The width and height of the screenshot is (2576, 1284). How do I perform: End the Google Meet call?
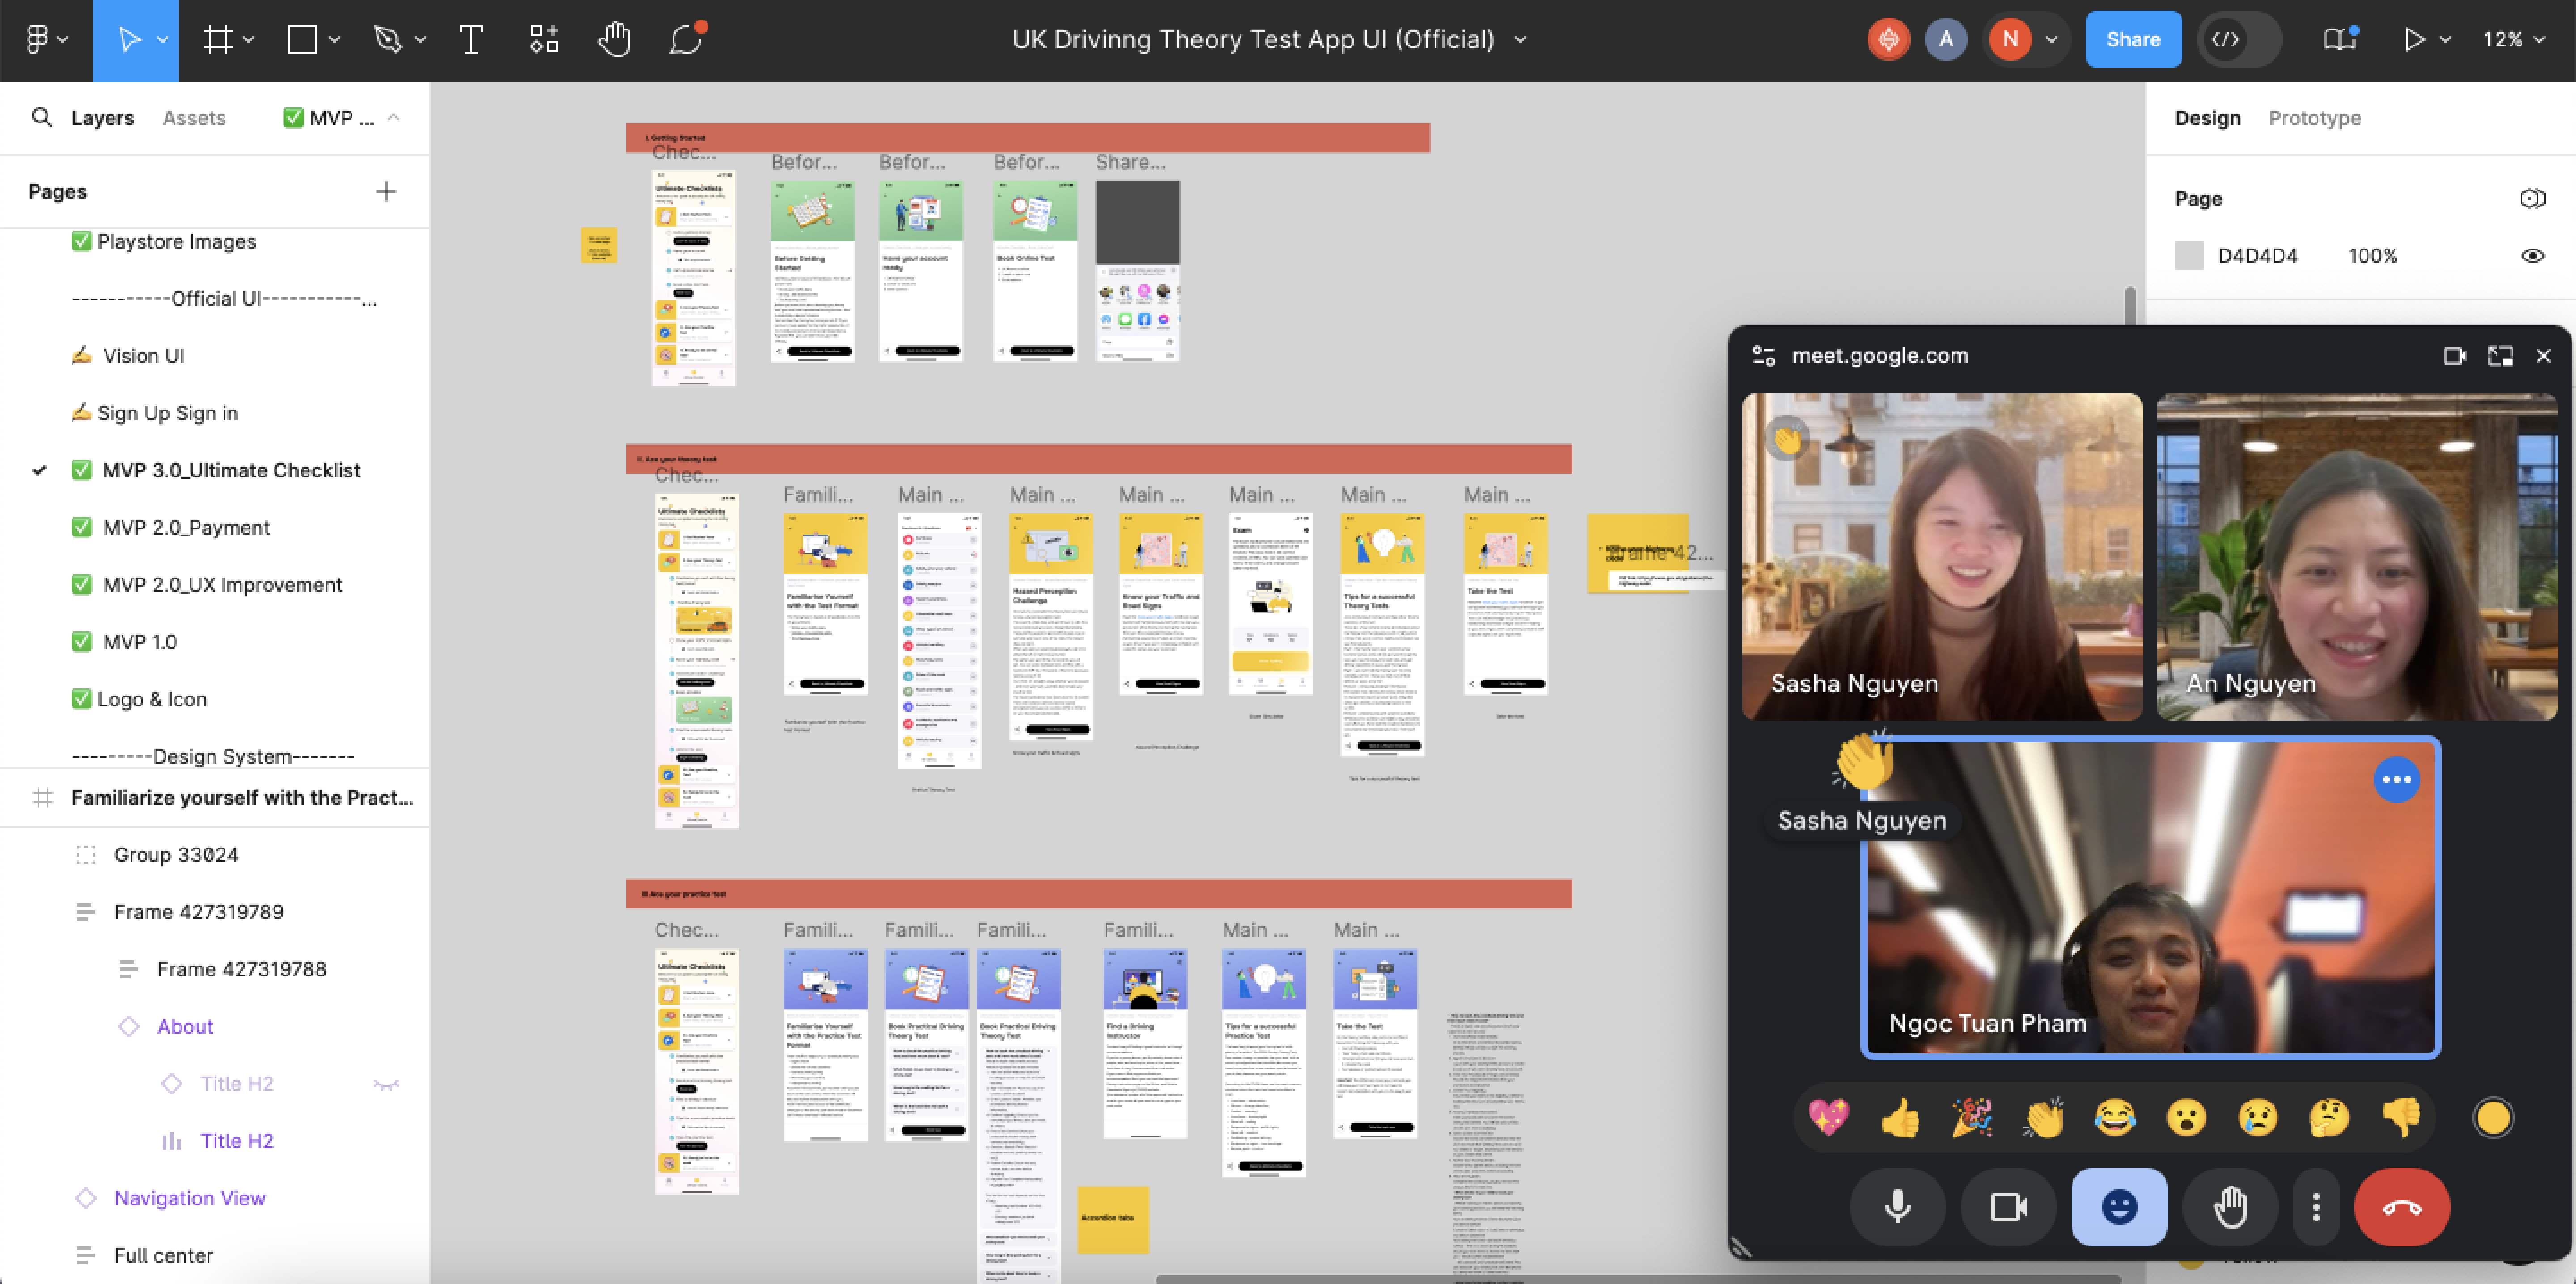click(2401, 1207)
